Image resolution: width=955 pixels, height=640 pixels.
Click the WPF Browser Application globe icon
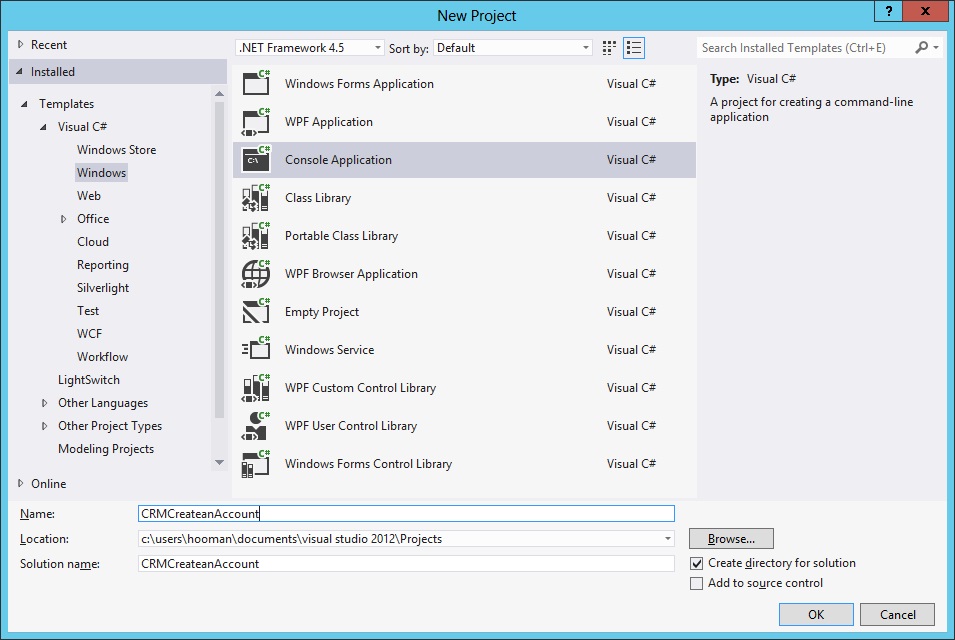pyautogui.click(x=256, y=273)
